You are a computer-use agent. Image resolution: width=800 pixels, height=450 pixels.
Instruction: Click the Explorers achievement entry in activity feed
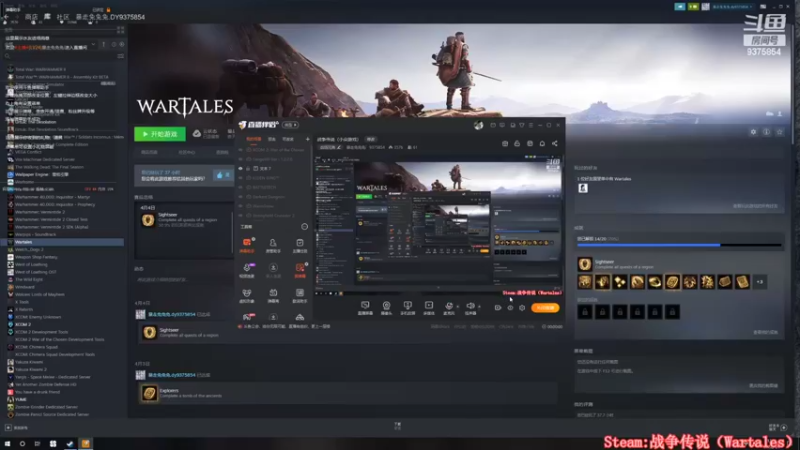coord(347,393)
